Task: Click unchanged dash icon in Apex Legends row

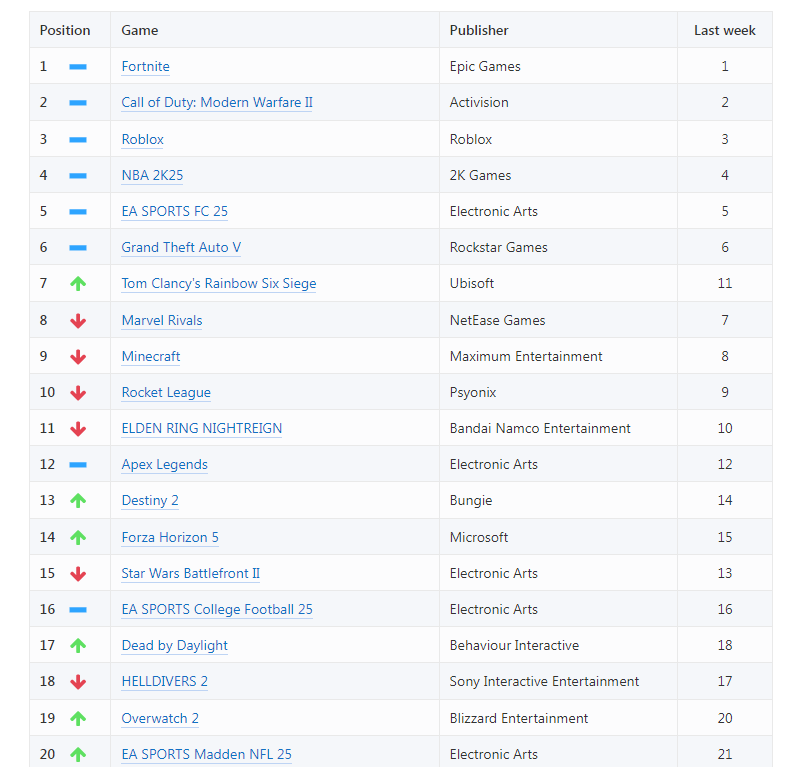Action: coord(78,465)
